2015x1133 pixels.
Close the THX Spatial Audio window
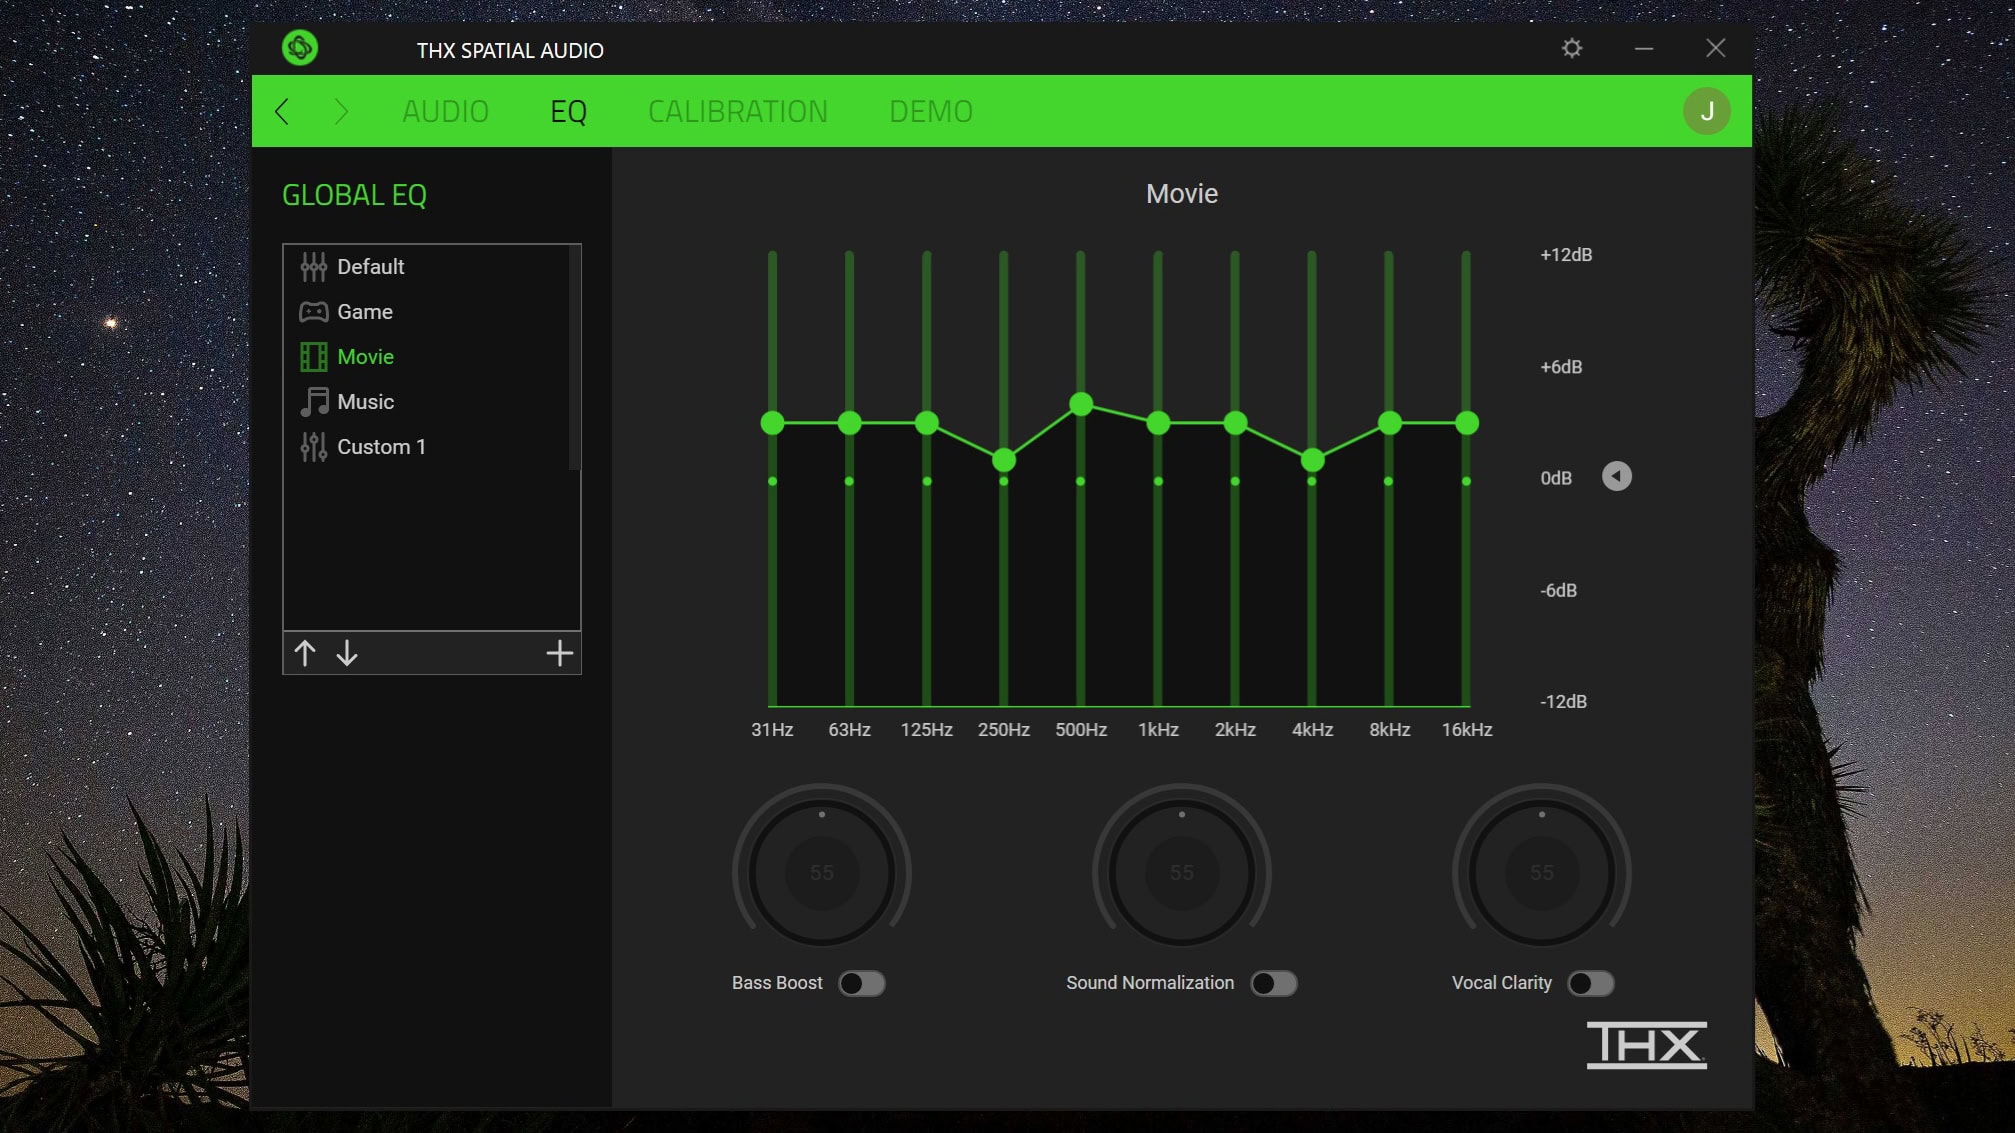[1716, 48]
